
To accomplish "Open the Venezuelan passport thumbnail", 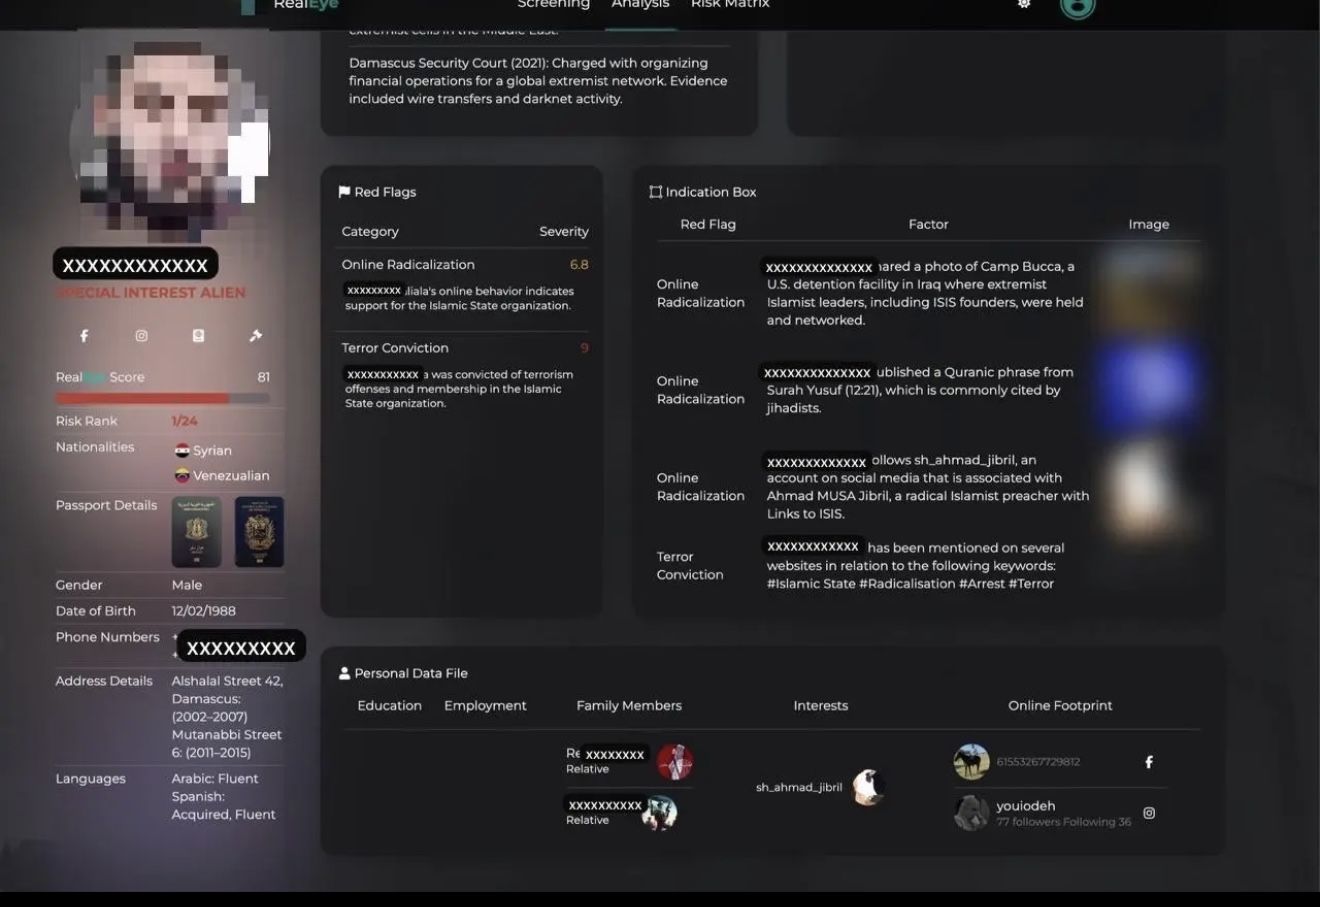I will 259,532.
